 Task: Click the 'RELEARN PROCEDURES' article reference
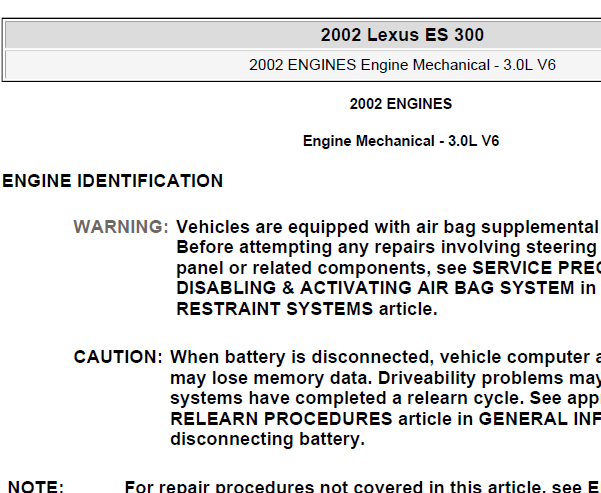point(281,418)
